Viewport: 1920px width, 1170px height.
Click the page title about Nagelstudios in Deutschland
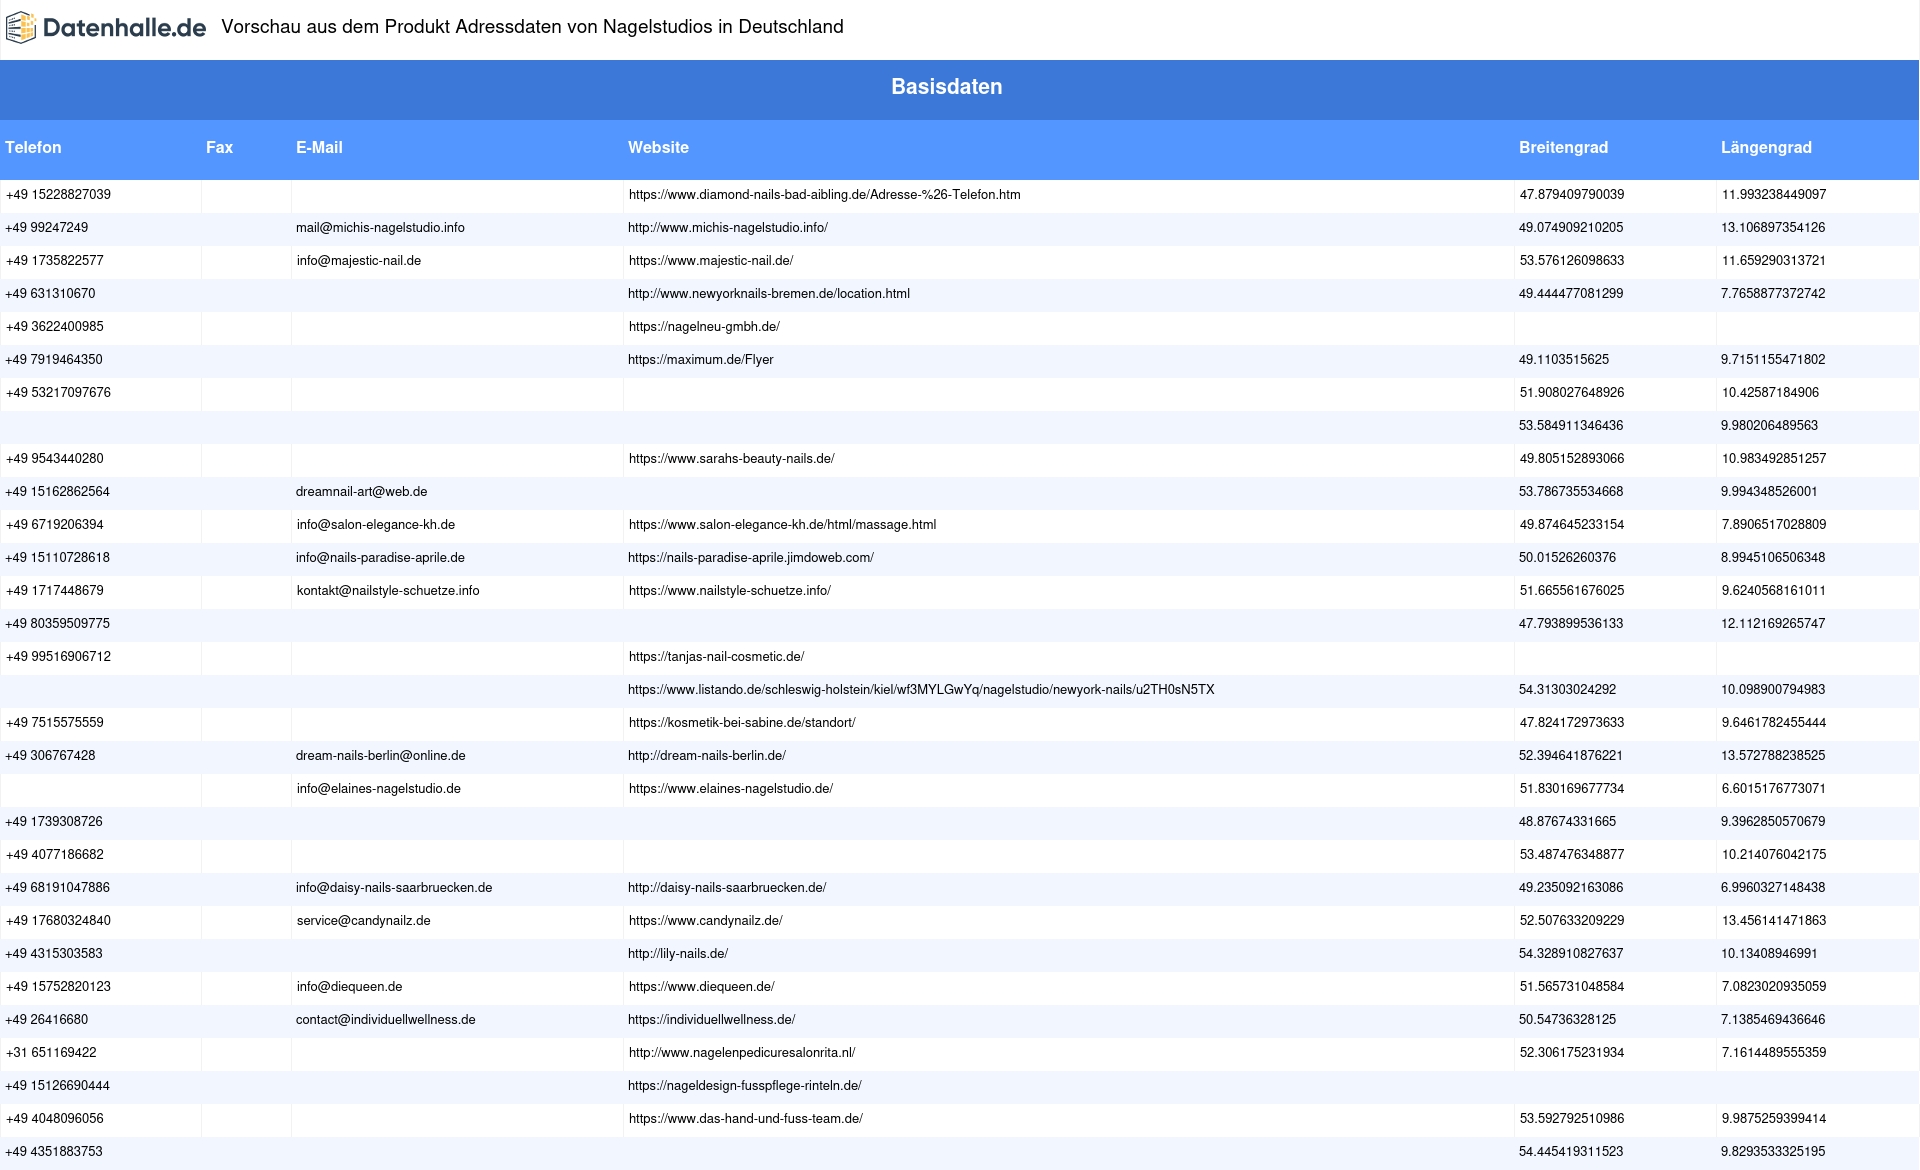tap(532, 27)
